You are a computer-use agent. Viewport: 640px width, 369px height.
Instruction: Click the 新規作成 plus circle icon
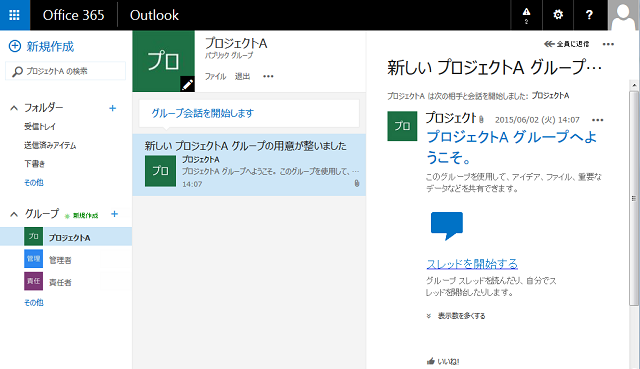(x=15, y=46)
